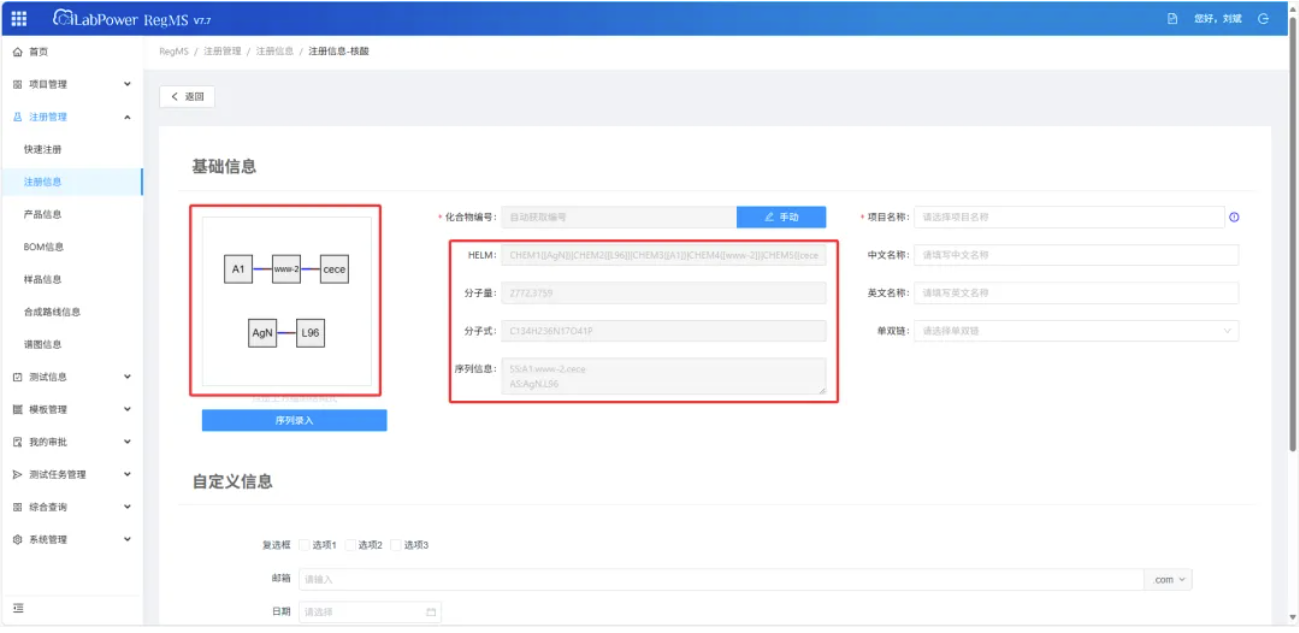Screen dimensions: 1299x633
Task: Expand the 项目管理 menu chevron
Action: (127, 84)
